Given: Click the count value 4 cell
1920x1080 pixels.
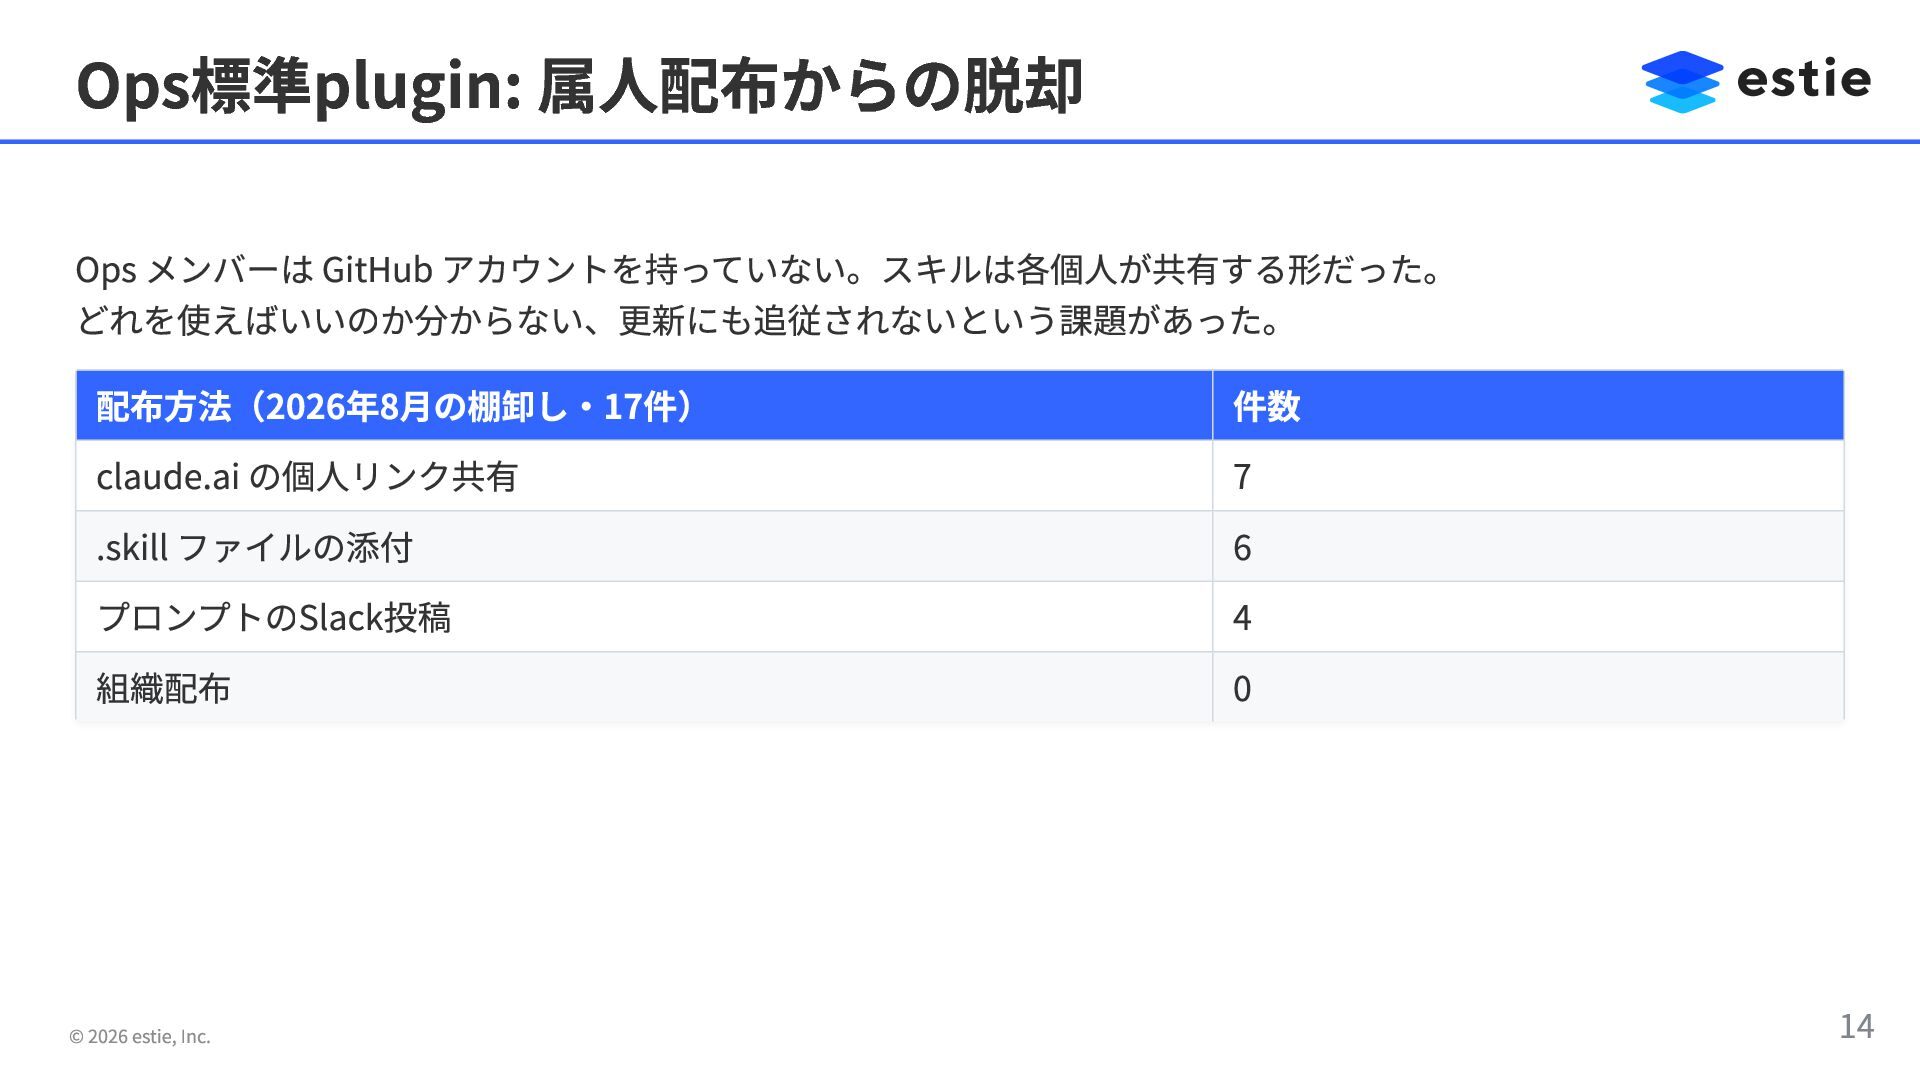Looking at the screenshot, I should (1528, 617).
